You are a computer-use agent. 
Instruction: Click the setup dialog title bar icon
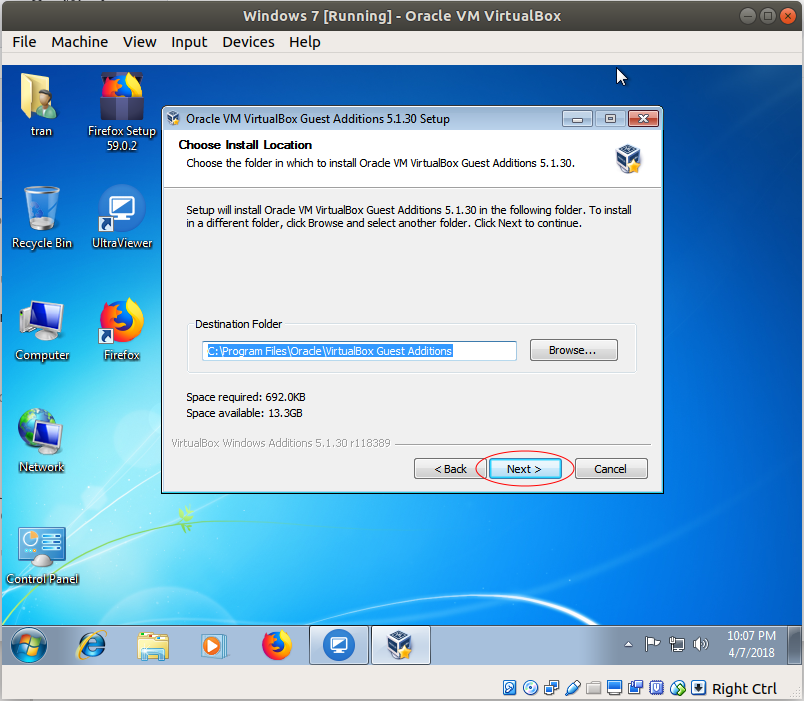[x=173, y=118]
